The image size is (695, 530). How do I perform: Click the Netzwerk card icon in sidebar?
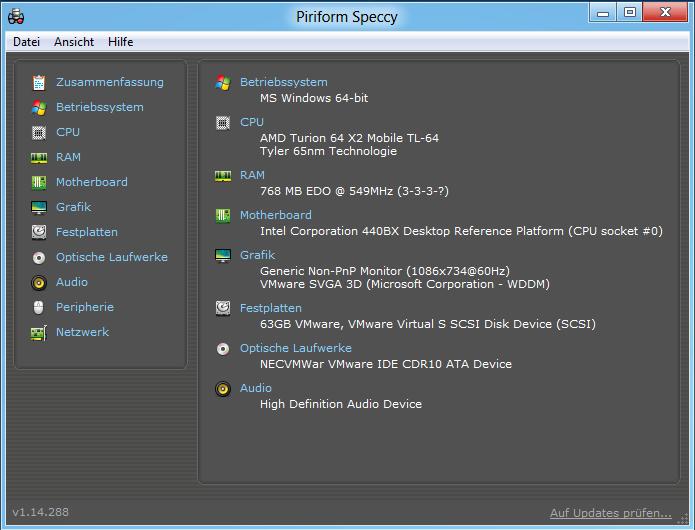point(39,333)
